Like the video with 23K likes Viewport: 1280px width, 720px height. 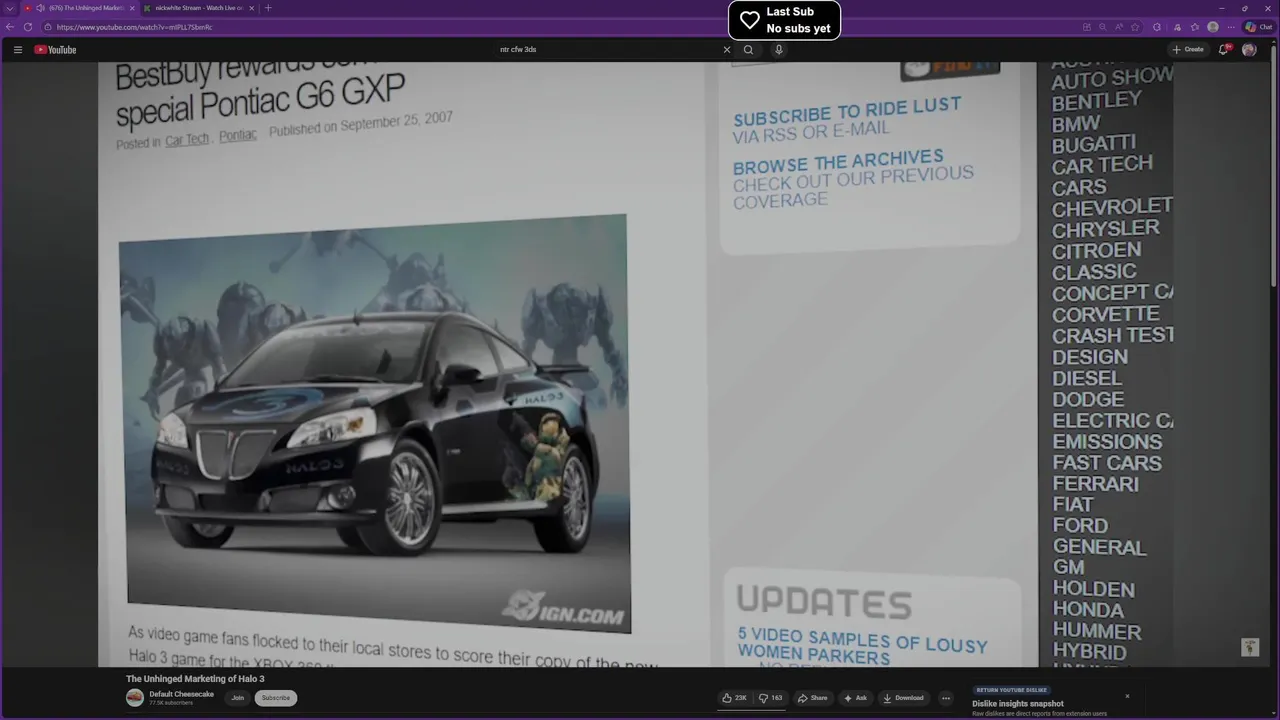tap(735, 698)
